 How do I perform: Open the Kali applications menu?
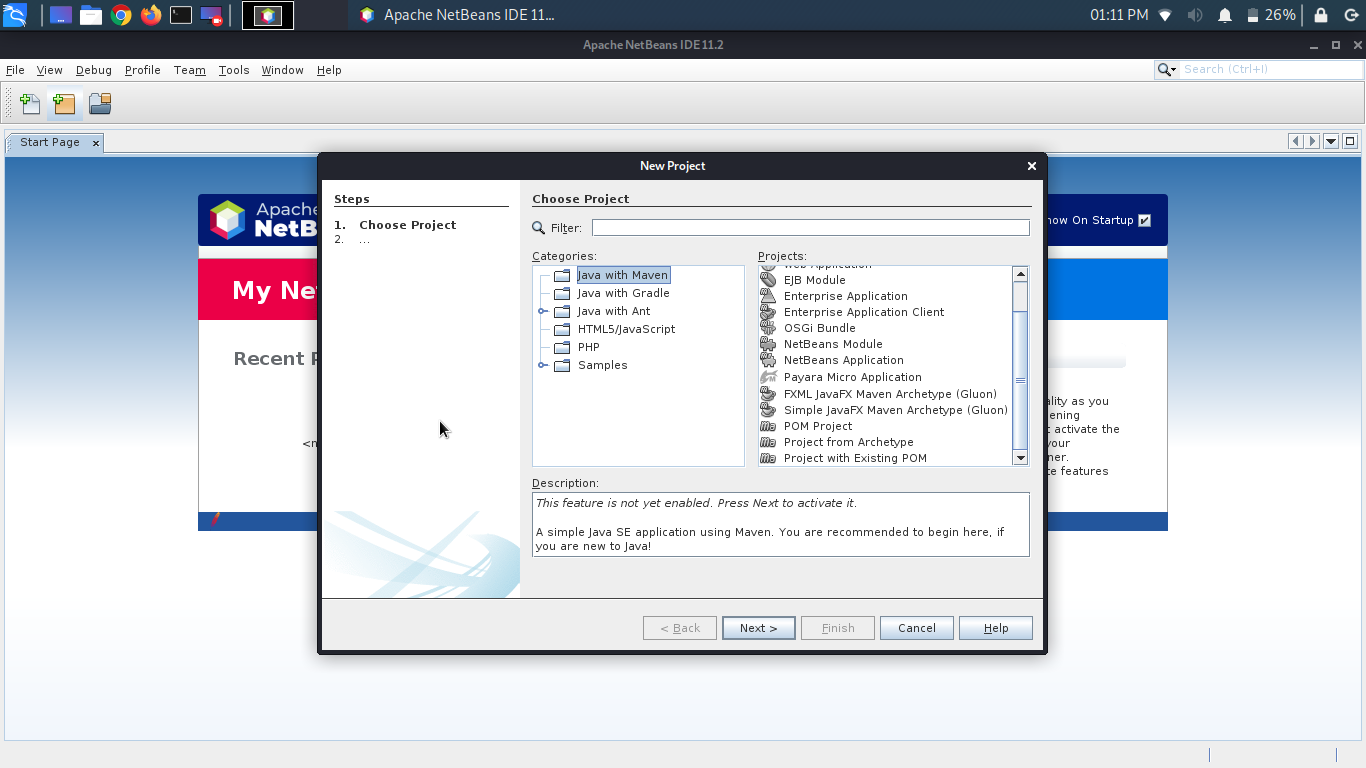click(14, 15)
